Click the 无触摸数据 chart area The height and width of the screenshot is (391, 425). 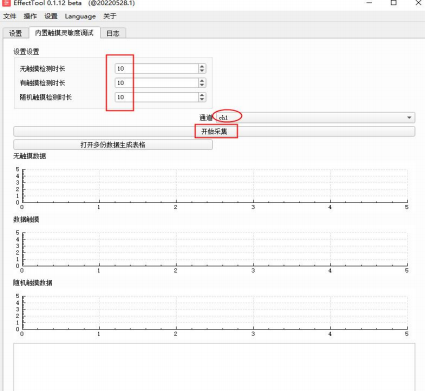coord(215,186)
